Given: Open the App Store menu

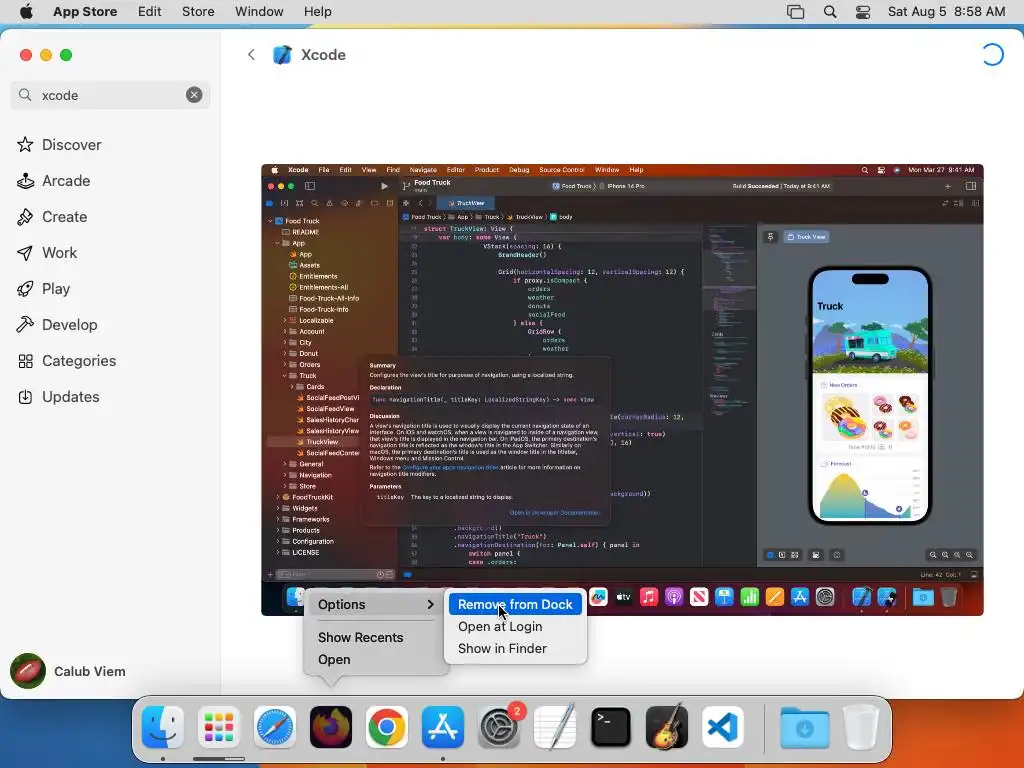Looking at the screenshot, I should [x=85, y=12].
